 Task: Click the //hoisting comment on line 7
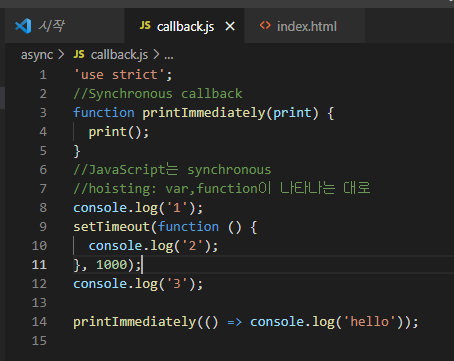[222, 189]
